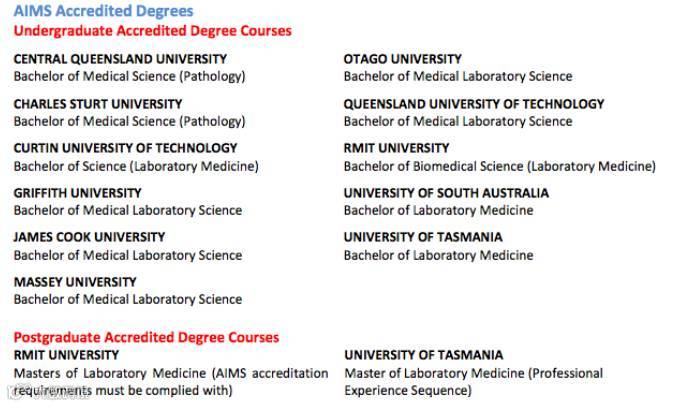Screen dimensions: 678x406
Task: Click Otago University heading
Action: 403,59
